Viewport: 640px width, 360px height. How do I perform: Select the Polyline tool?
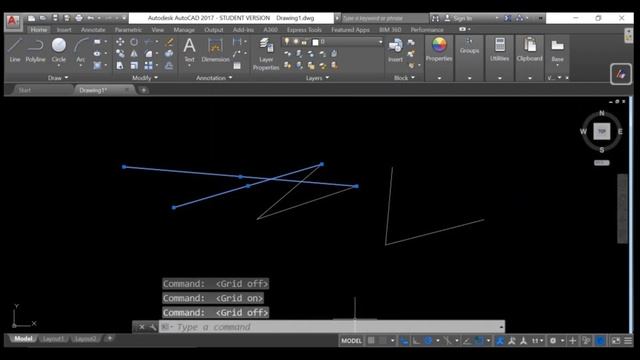[x=36, y=50]
